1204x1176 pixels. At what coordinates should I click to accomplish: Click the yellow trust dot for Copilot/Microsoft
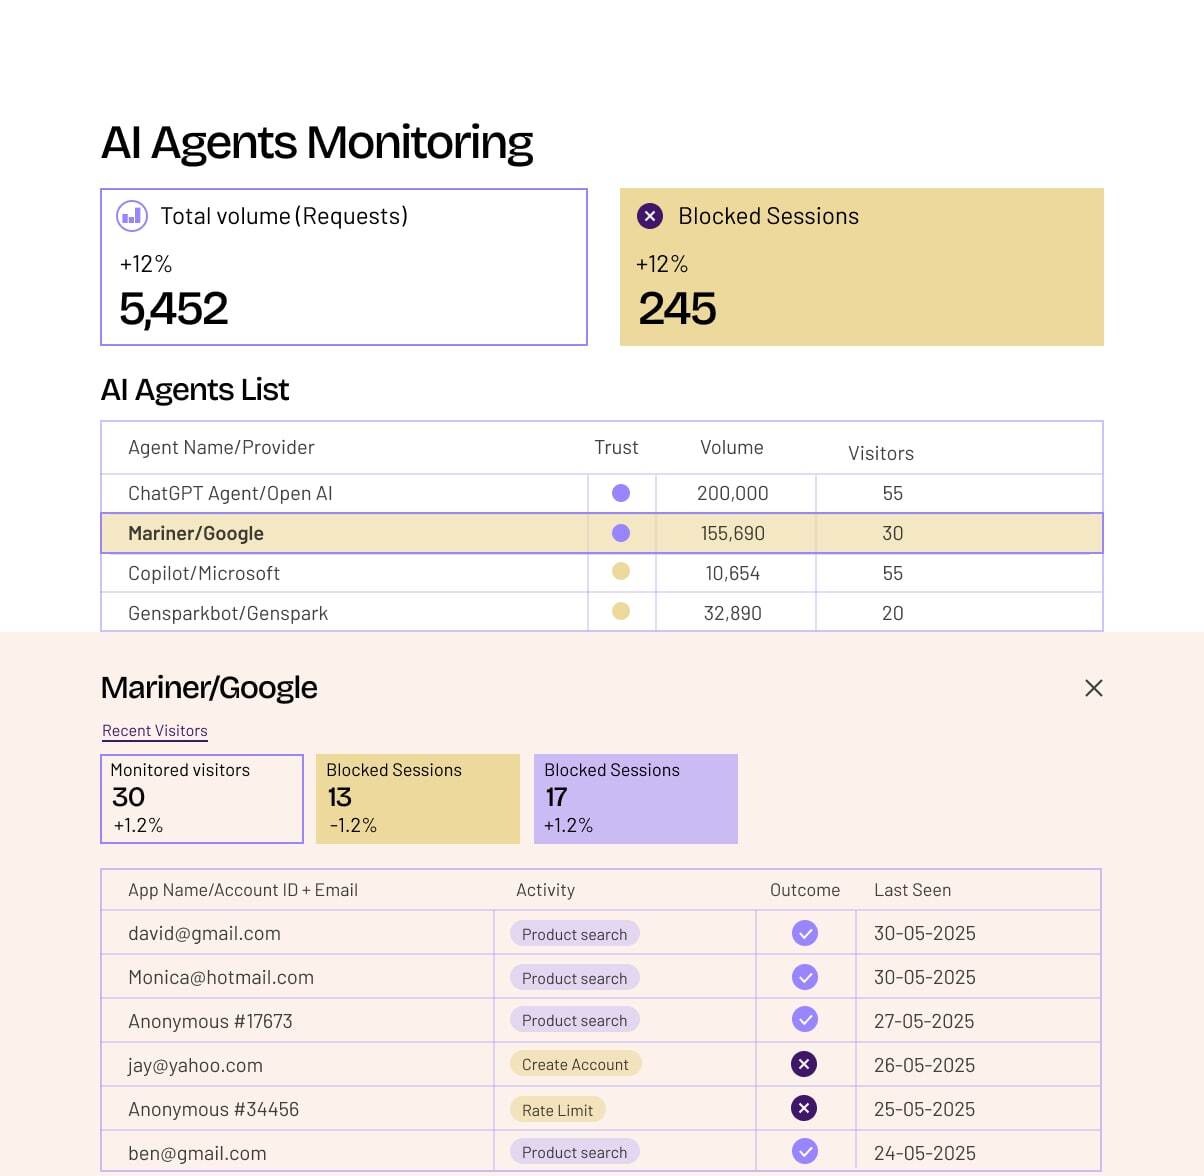point(621,572)
